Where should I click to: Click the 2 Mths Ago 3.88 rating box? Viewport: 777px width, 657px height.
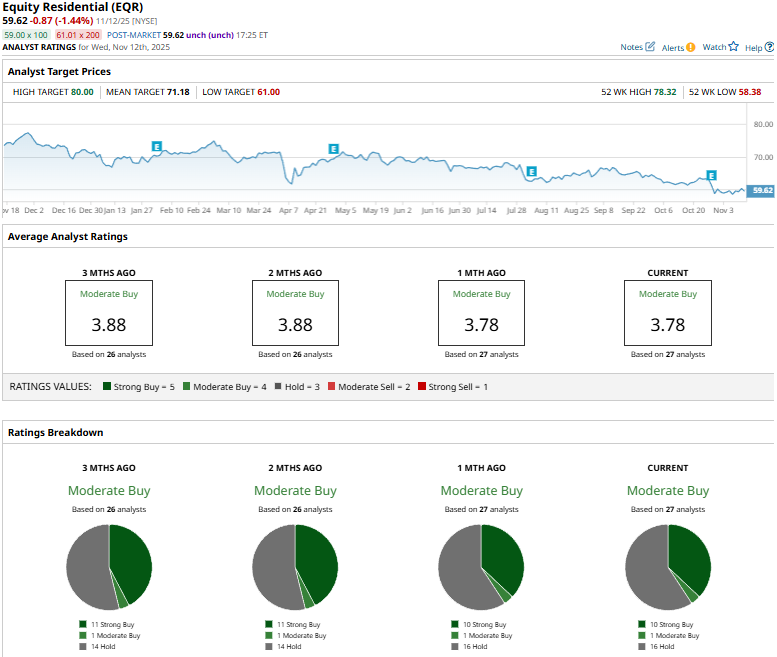pos(295,313)
